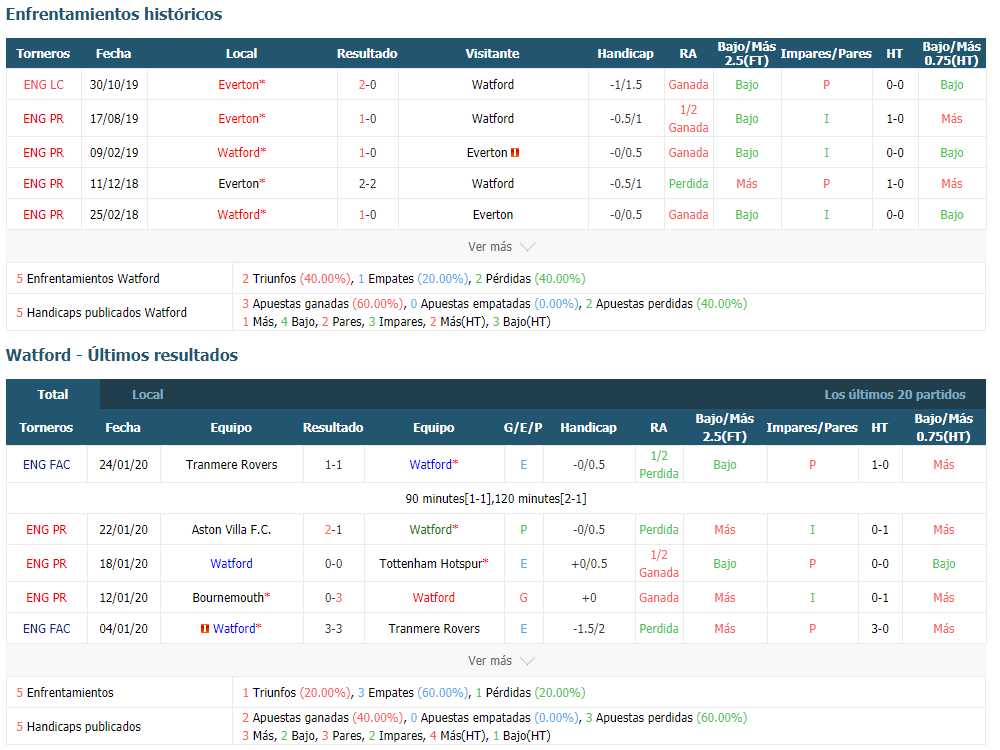
Task: Open Tranmere Rovers link on 24/01/20 row
Action: coord(232,465)
